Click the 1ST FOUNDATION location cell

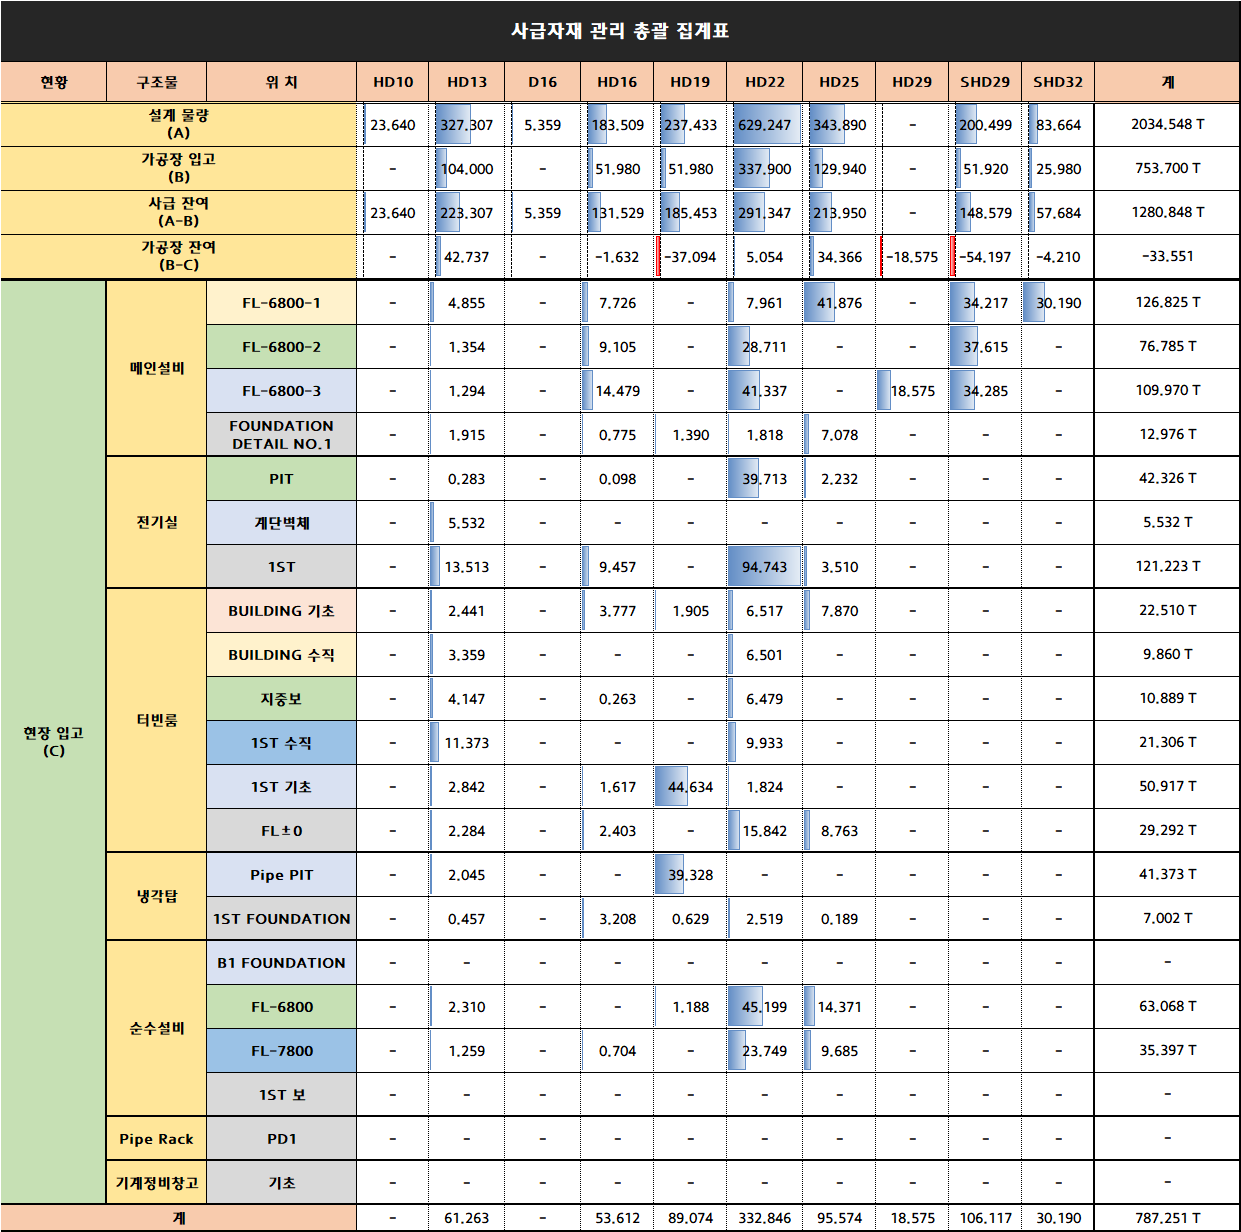coord(282,919)
